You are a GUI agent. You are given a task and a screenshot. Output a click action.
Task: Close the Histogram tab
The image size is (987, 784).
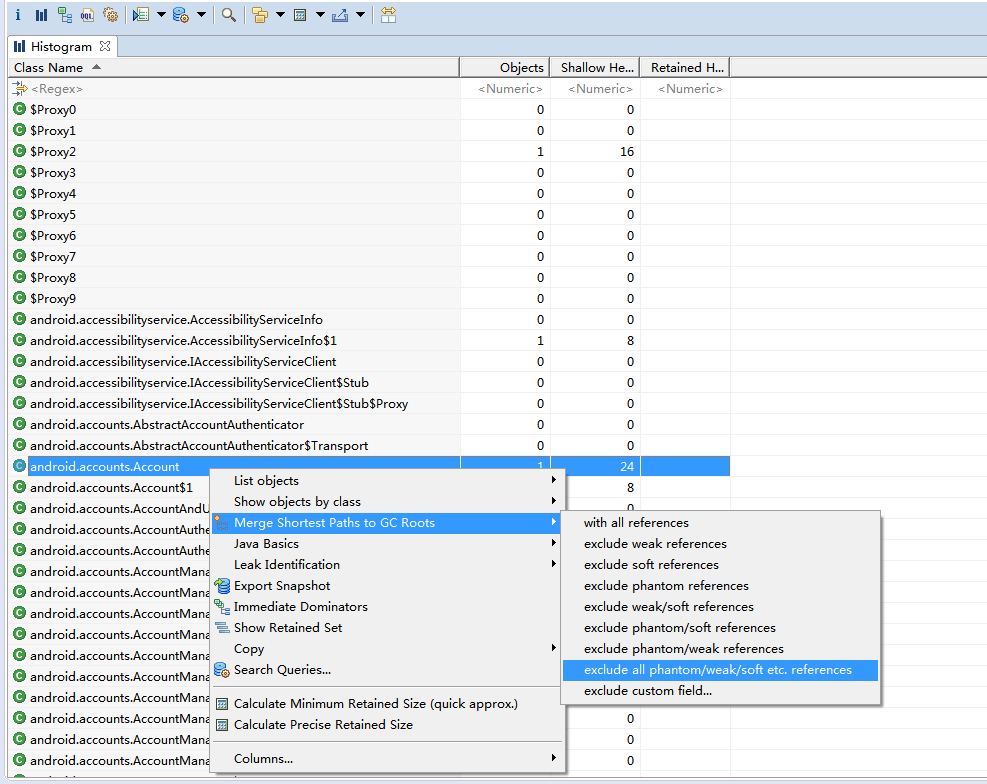[105, 46]
